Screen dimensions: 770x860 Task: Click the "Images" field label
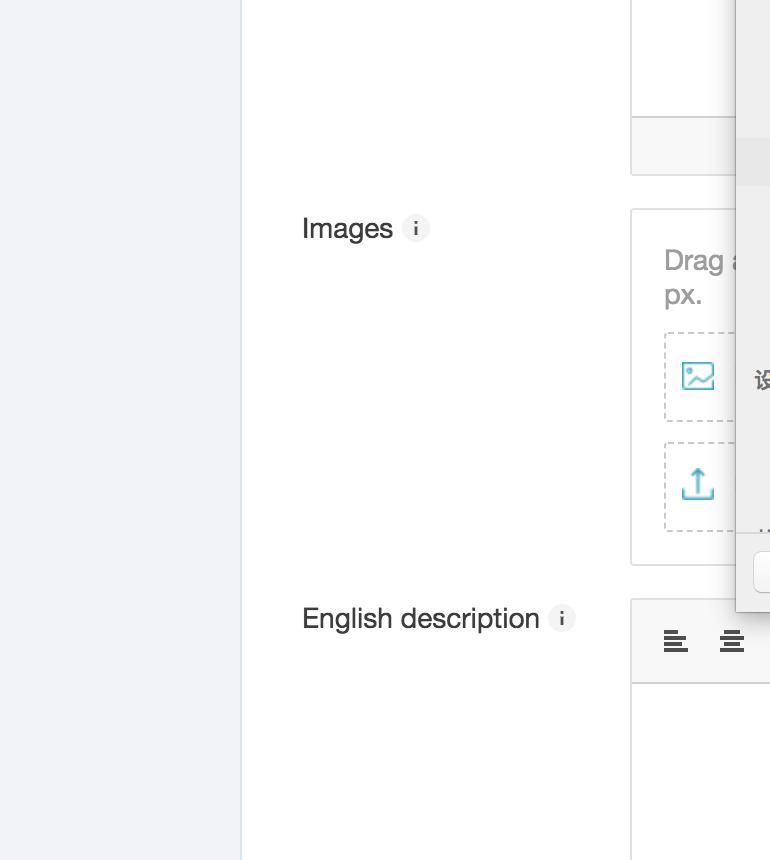(347, 228)
